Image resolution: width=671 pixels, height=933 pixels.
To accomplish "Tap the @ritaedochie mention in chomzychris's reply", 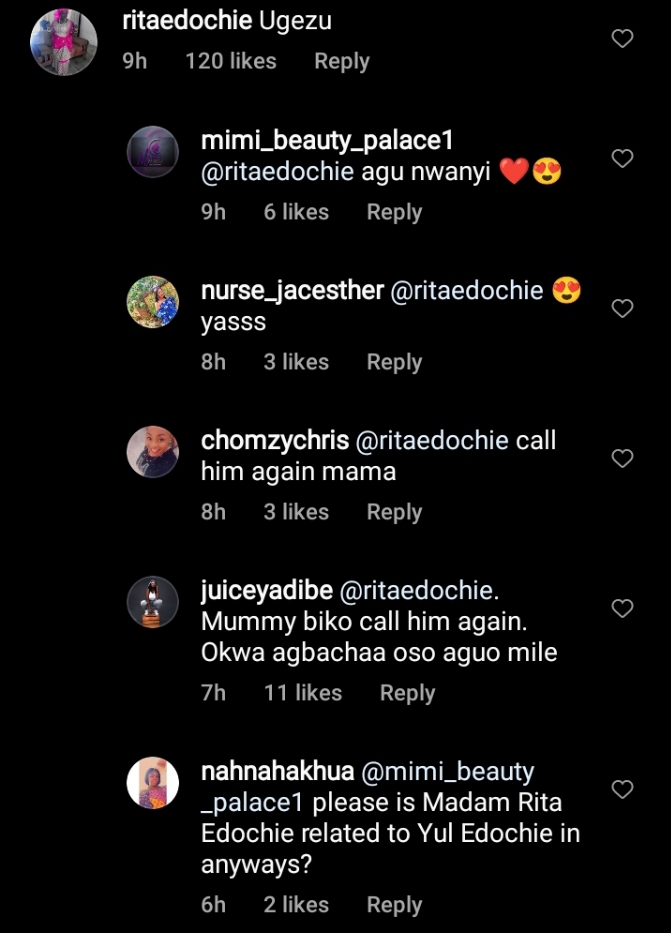I will click(x=432, y=441).
